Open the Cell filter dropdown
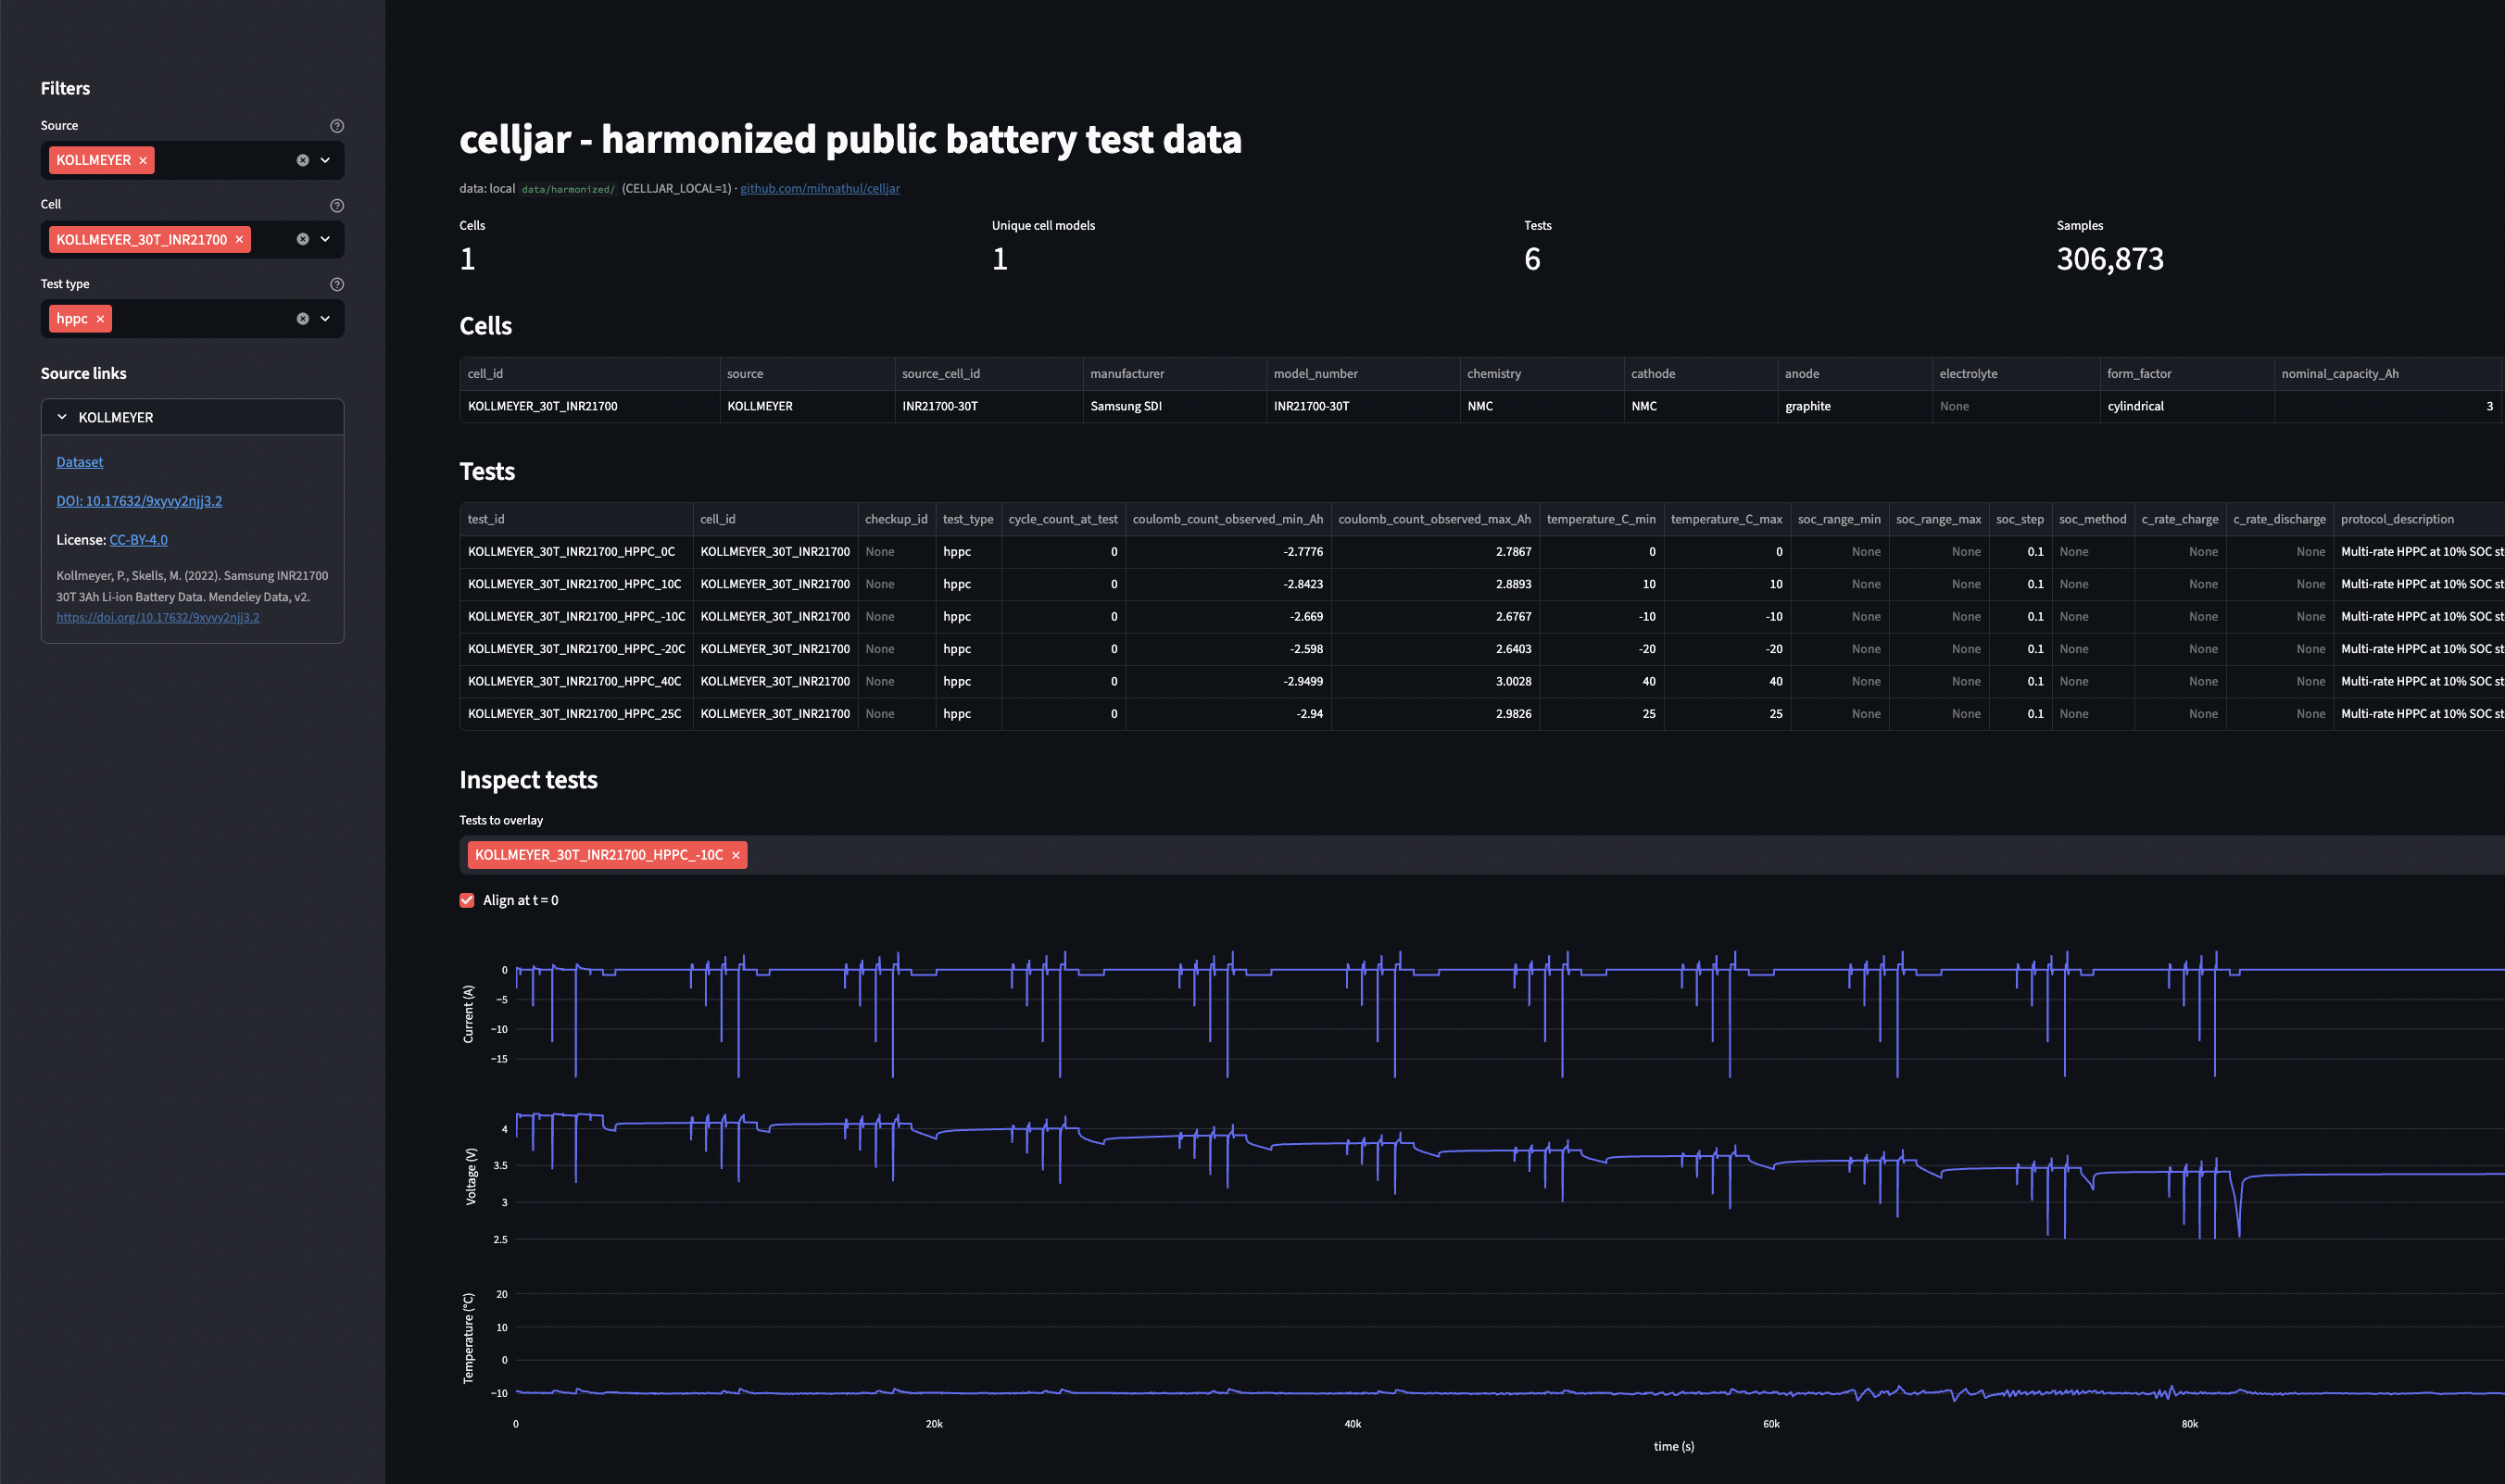This screenshot has width=2505, height=1484. point(325,239)
